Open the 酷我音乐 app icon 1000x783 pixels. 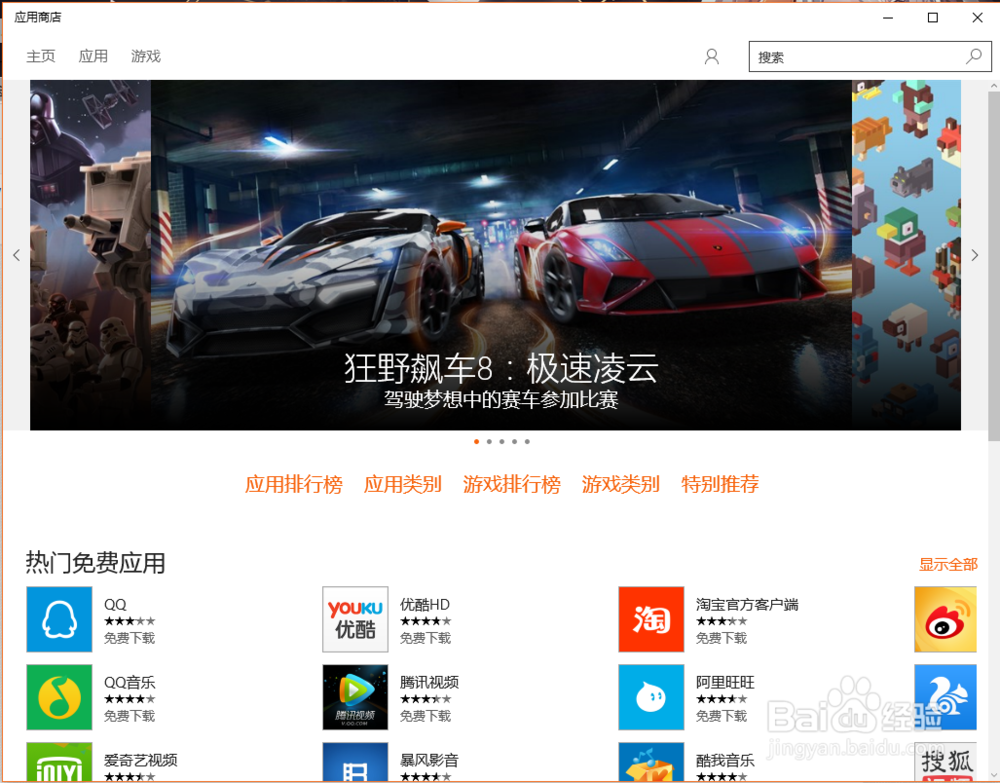click(651, 762)
